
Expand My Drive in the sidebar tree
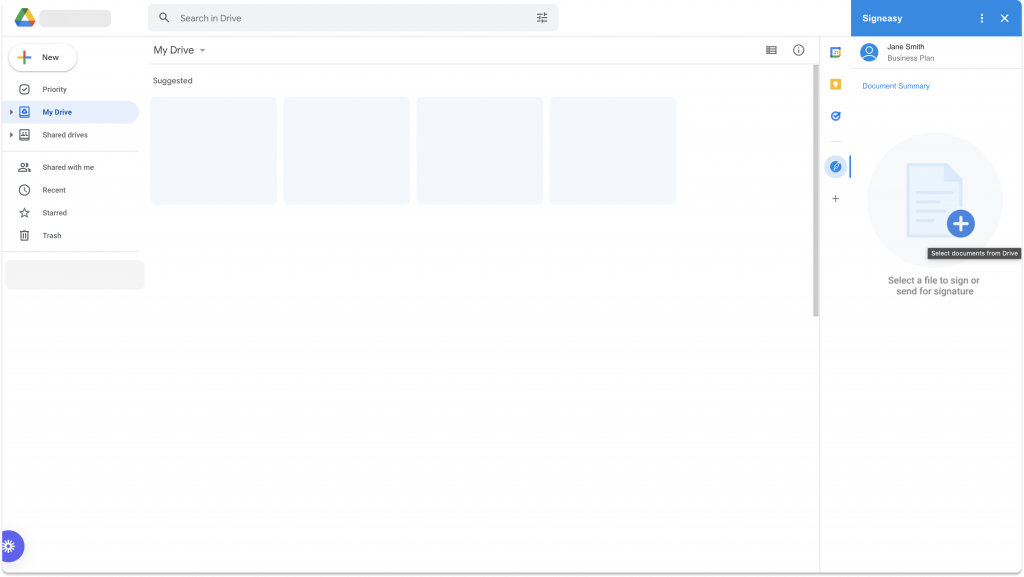9,112
